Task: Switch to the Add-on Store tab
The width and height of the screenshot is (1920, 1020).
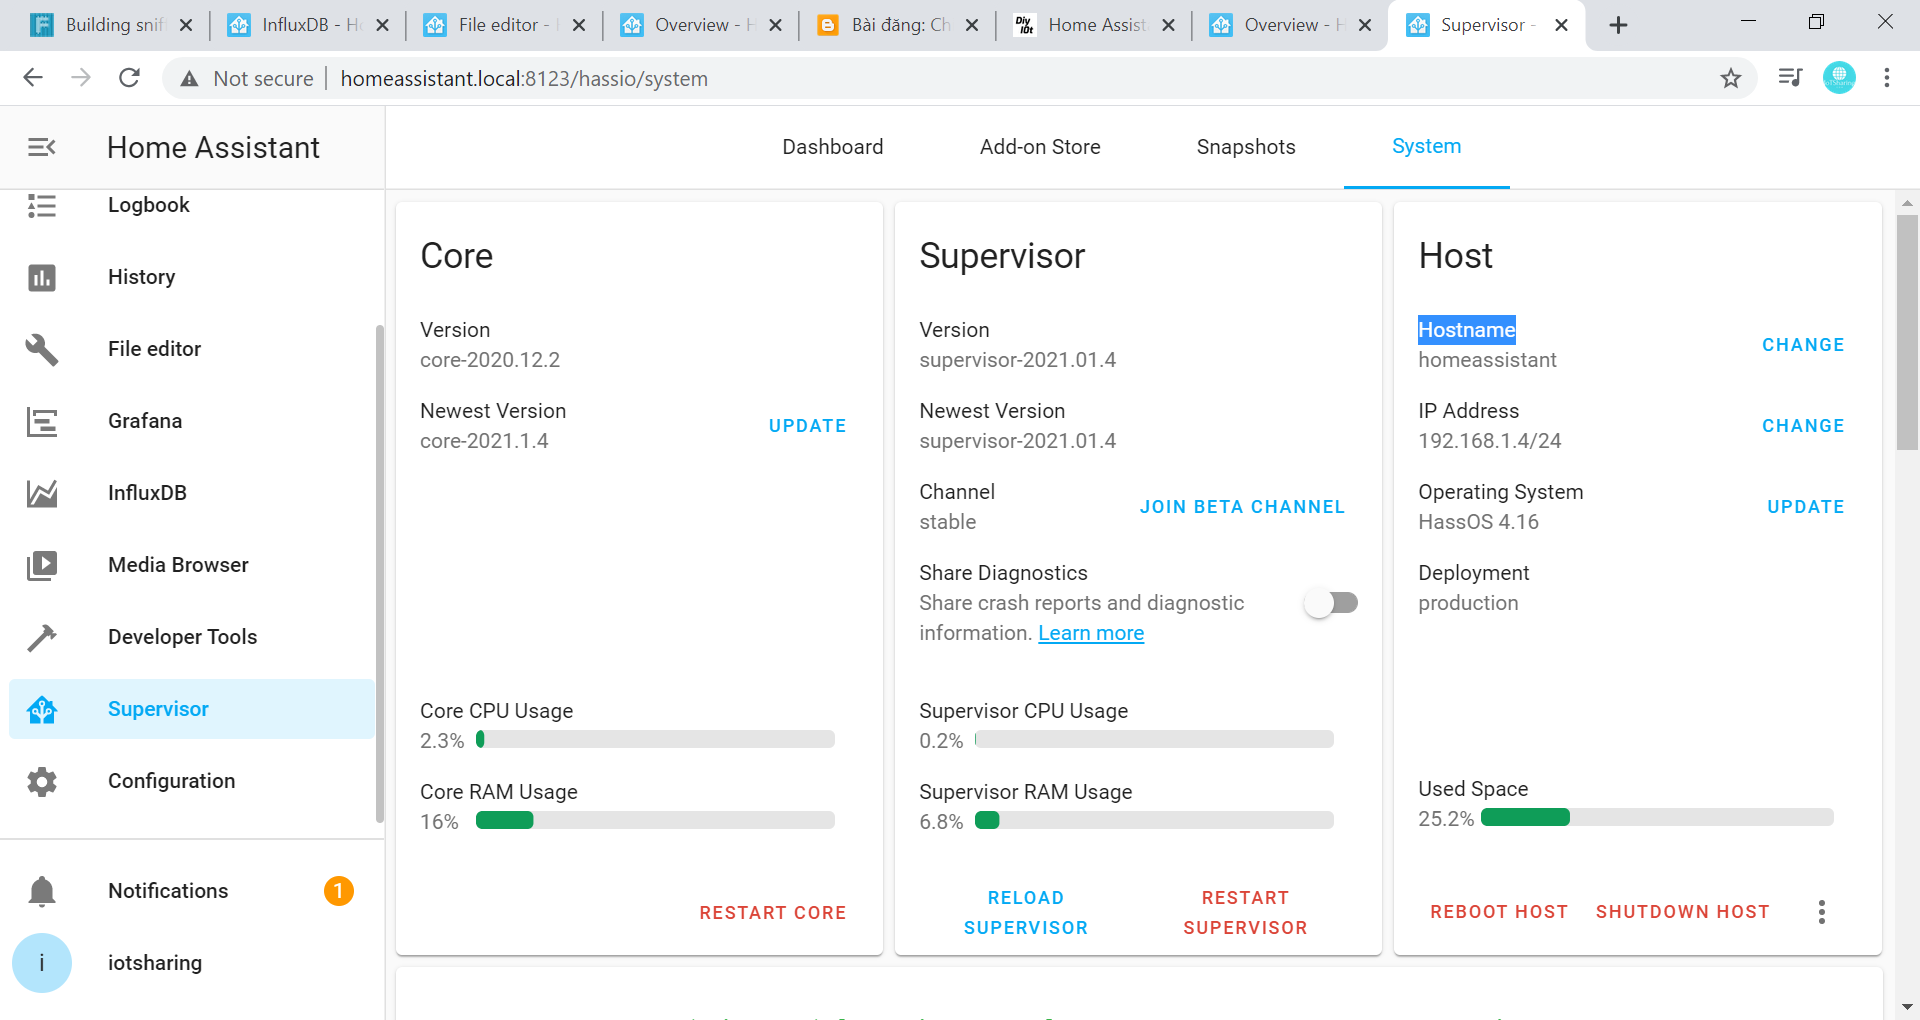Action: 1040,146
